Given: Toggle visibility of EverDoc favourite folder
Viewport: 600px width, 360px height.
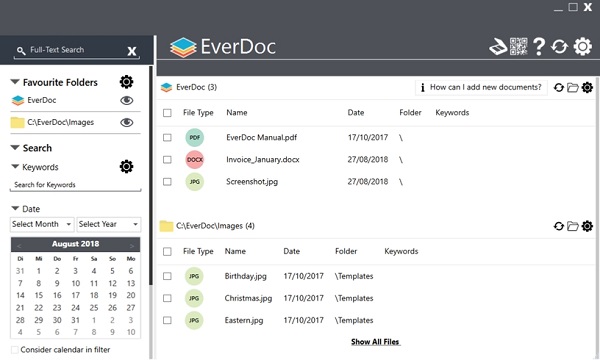Looking at the screenshot, I should [127, 100].
